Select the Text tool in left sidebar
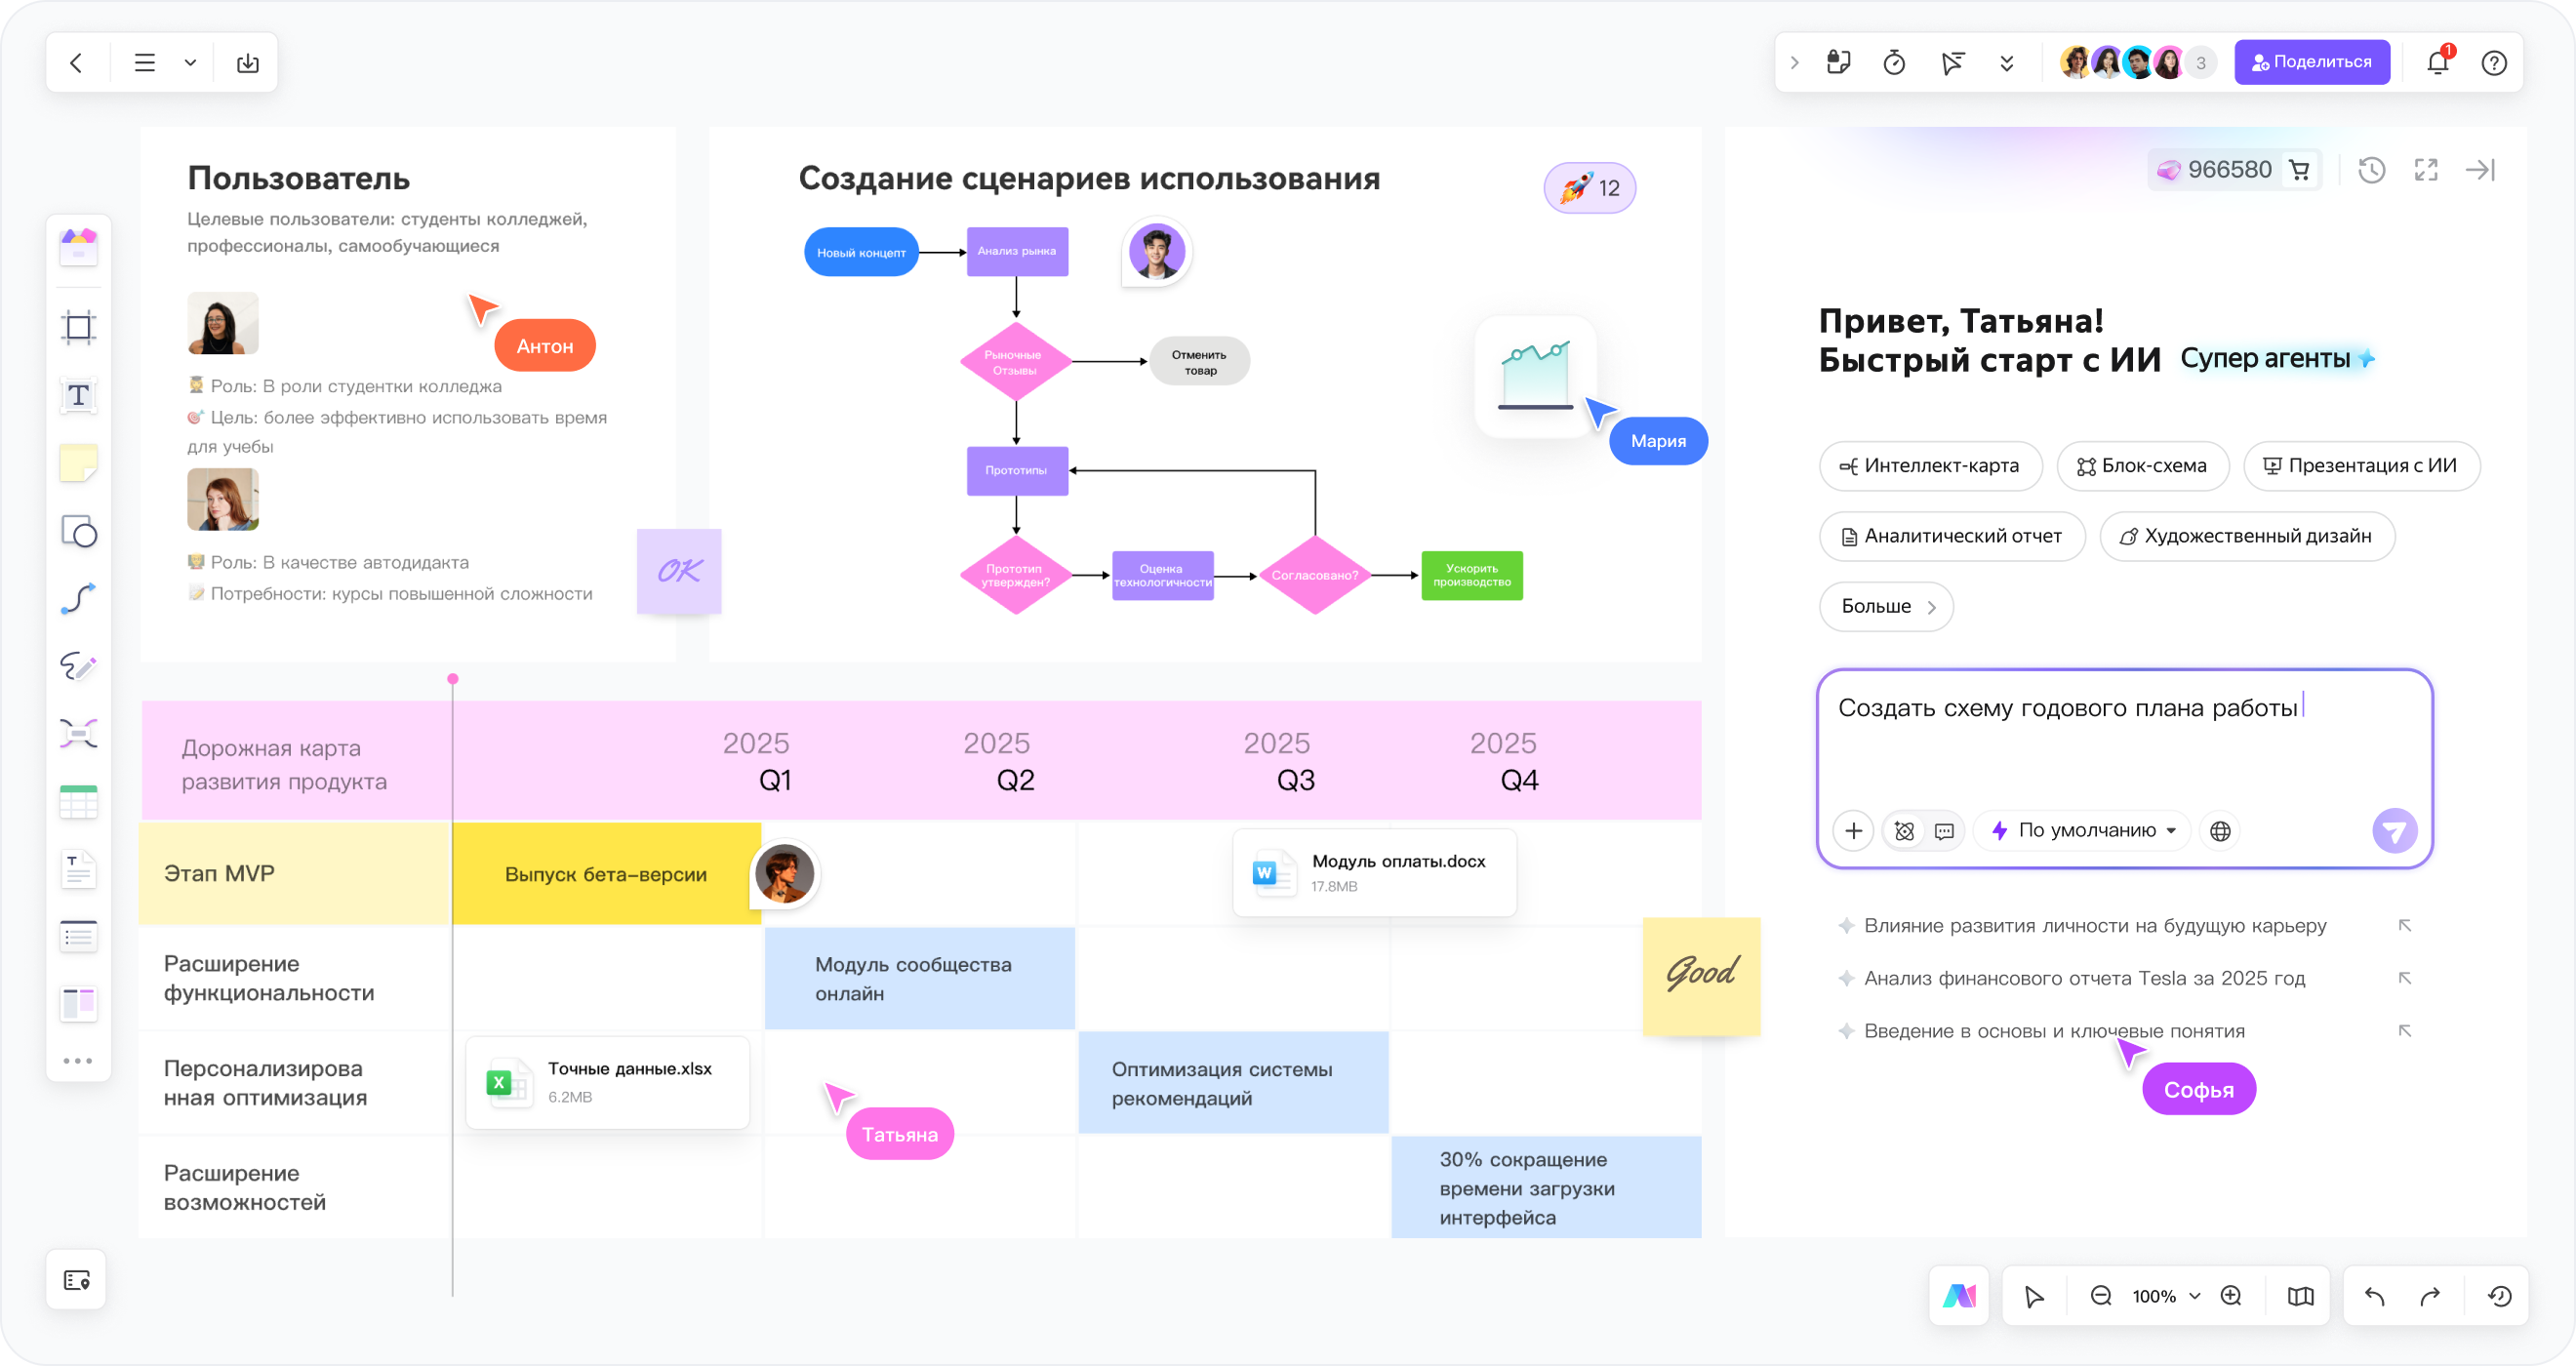 [x=78, y=396]
